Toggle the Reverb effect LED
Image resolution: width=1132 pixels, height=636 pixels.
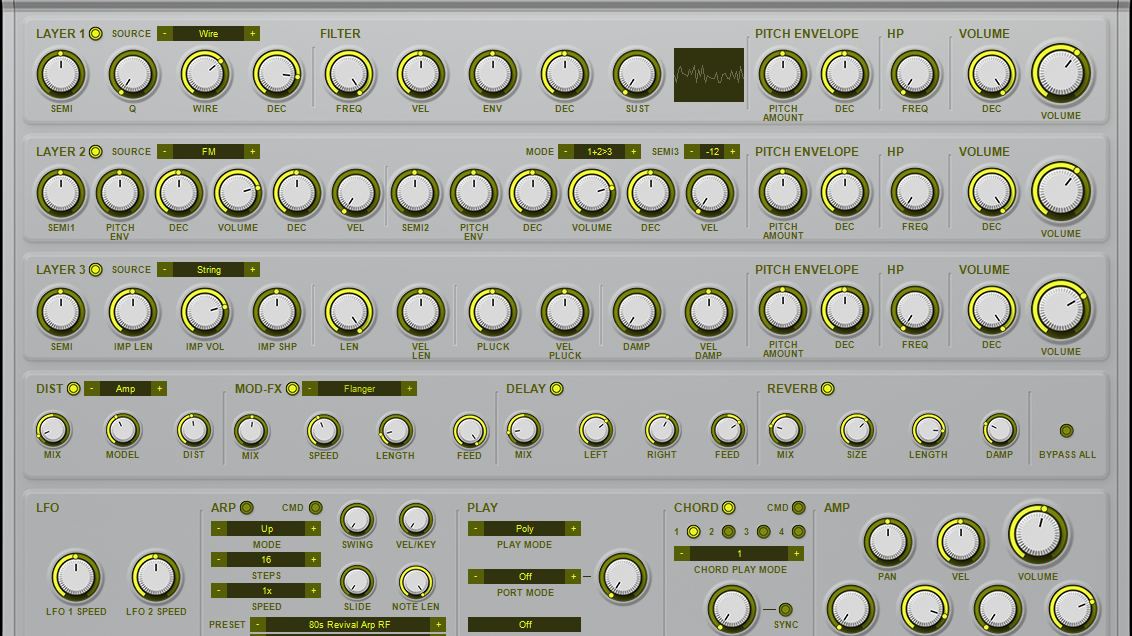[x=827, y=389]
